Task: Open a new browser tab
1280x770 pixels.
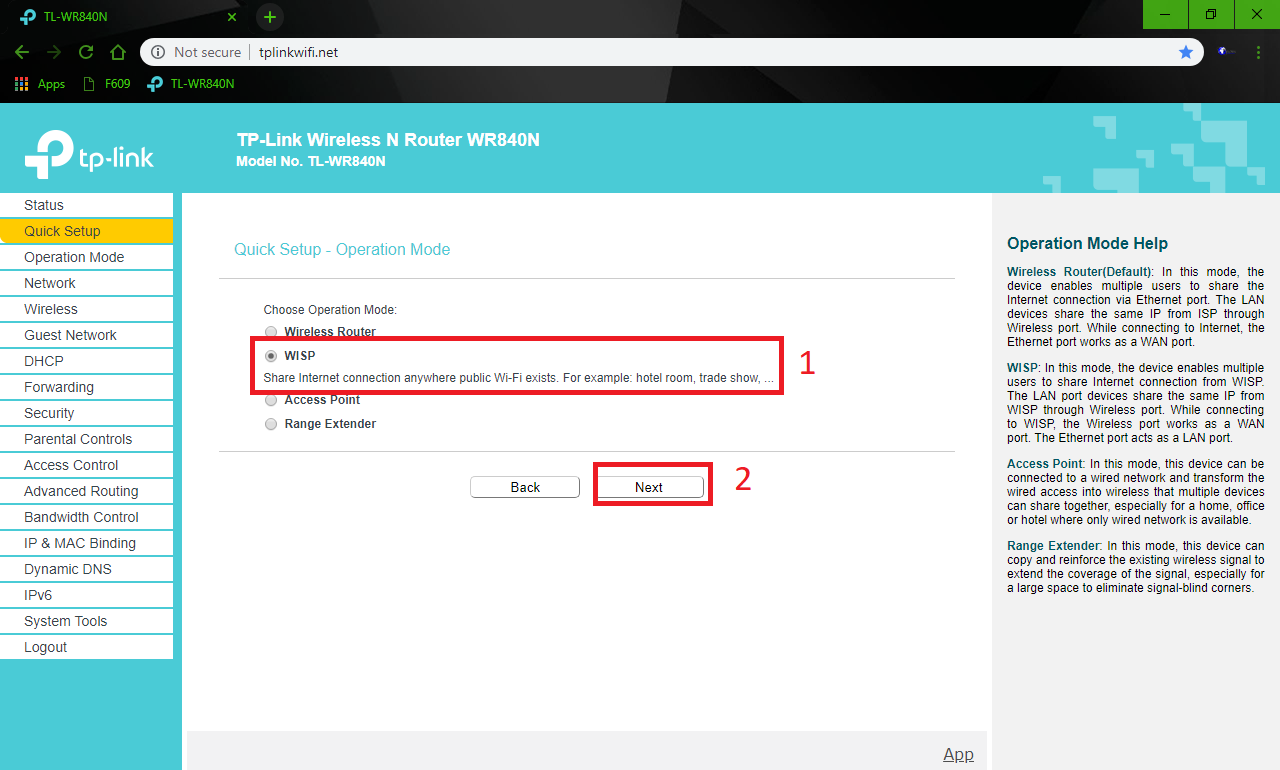Action: click(270, 17)
